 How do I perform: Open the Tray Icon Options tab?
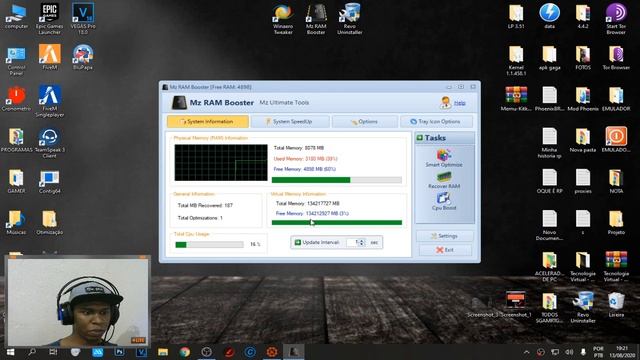436,122
